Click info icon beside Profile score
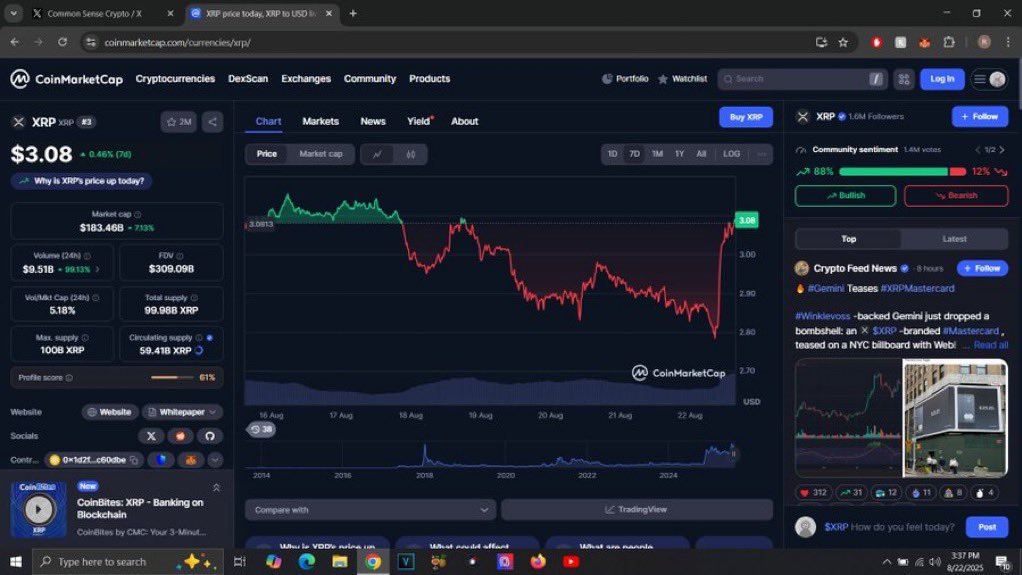The width and height of the screenshot is (1022, 575). tap(69, 378)
